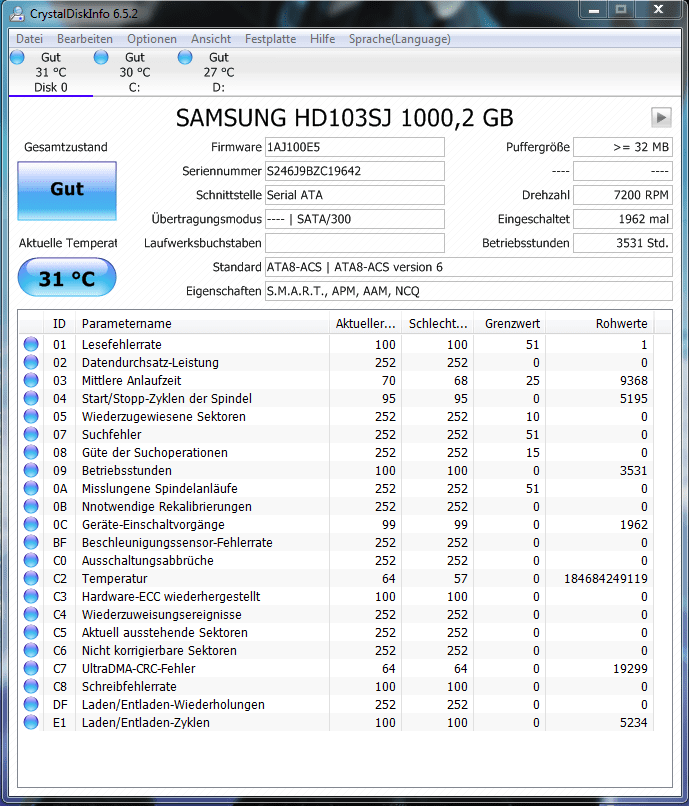Screen dimensions: 689x806
Task: Open the Optionen menu
Action: (152, 39)
